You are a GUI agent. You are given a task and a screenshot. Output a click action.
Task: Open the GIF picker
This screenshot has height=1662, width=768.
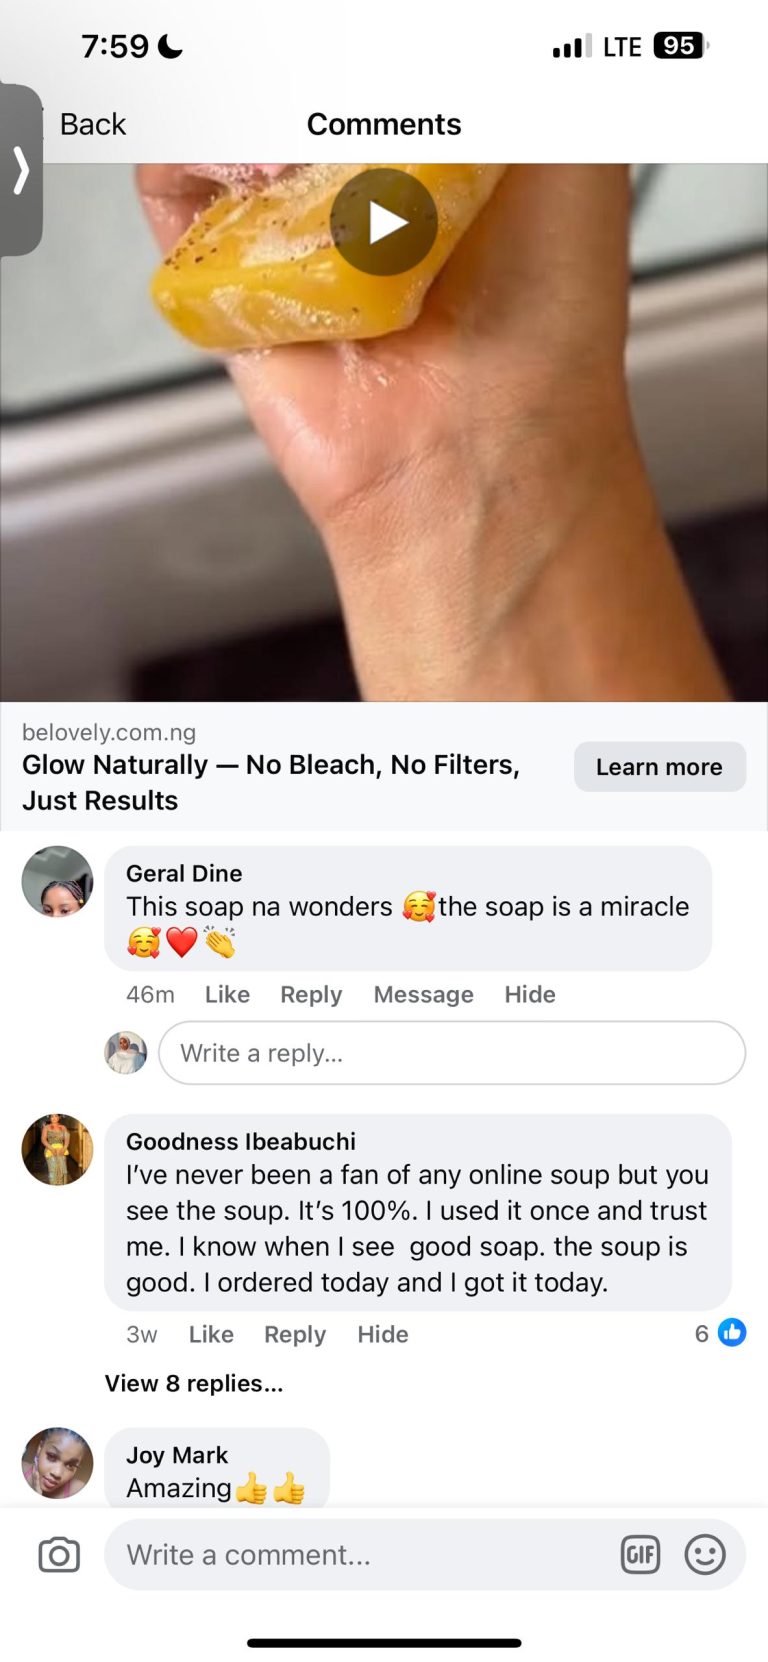tap(640, 1555)
